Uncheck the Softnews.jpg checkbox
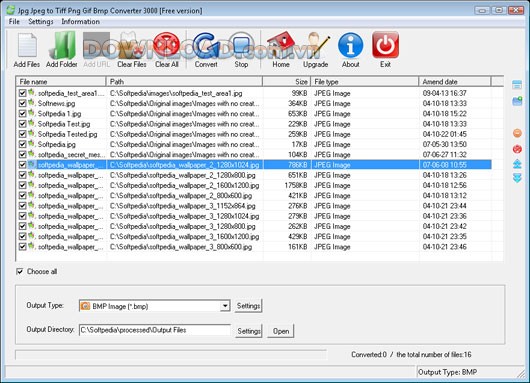The height and width of the screenshot is (383, 530). click(22, 103)
